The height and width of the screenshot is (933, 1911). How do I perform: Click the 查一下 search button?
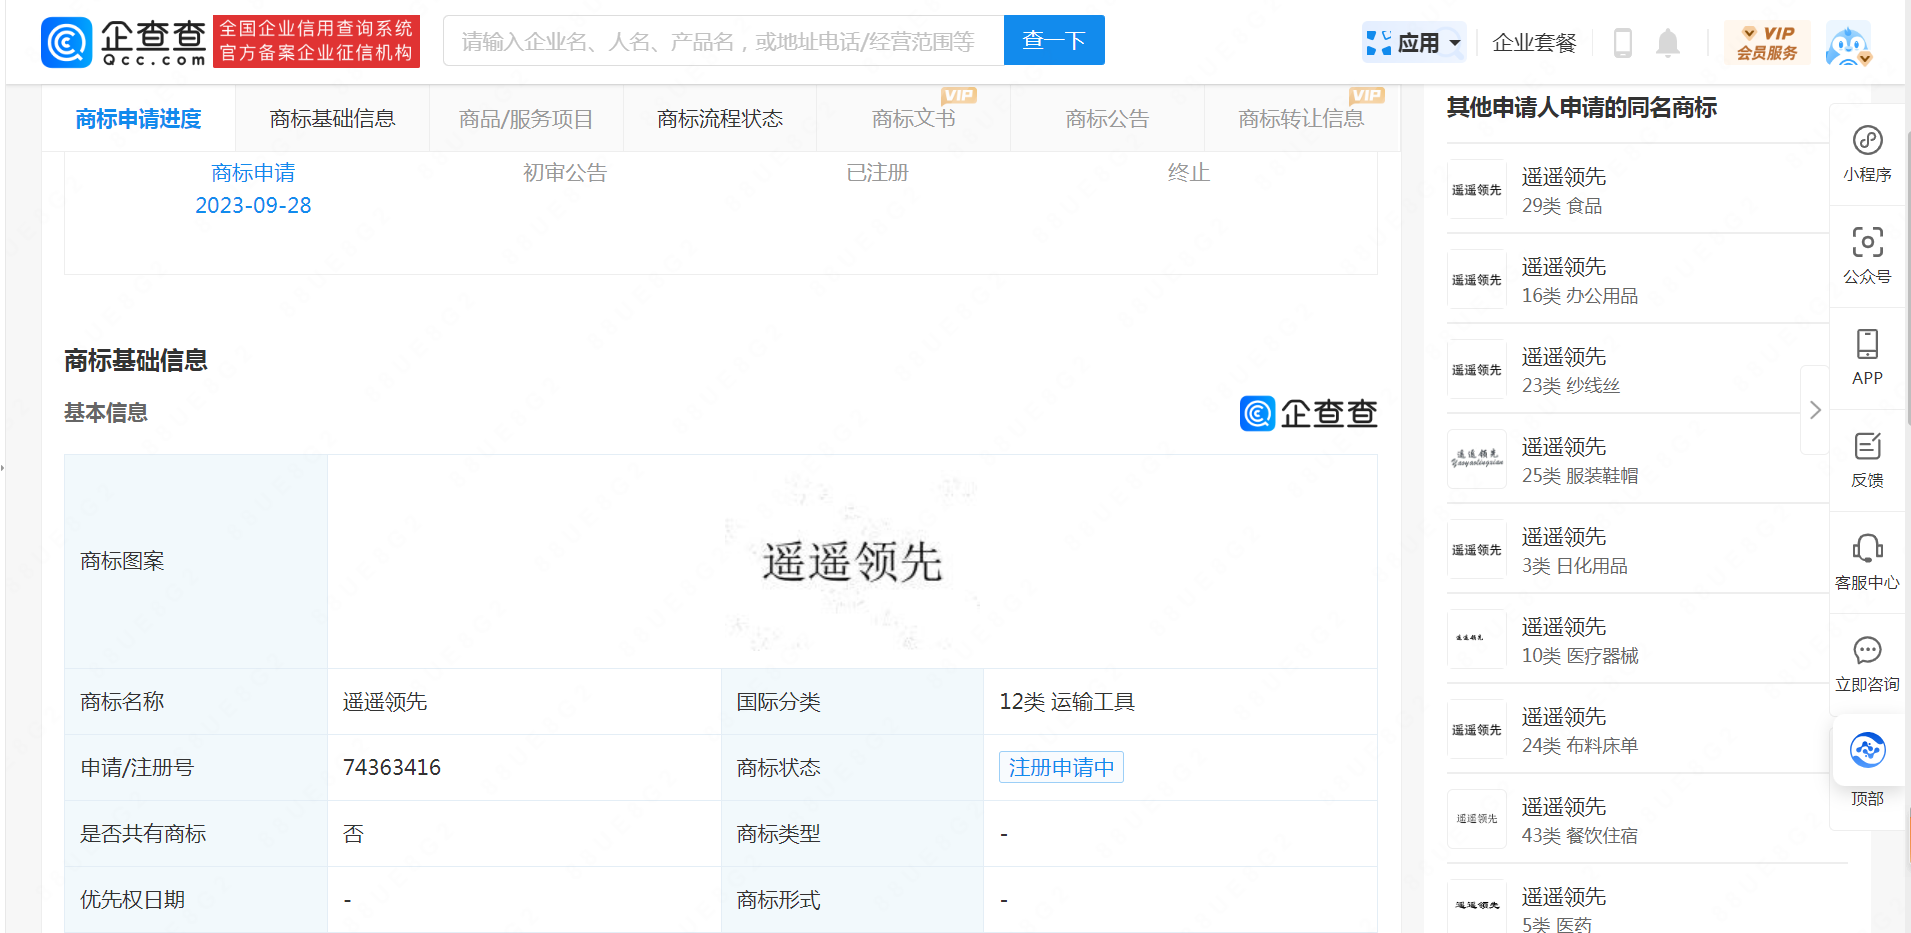[1053, 40]
